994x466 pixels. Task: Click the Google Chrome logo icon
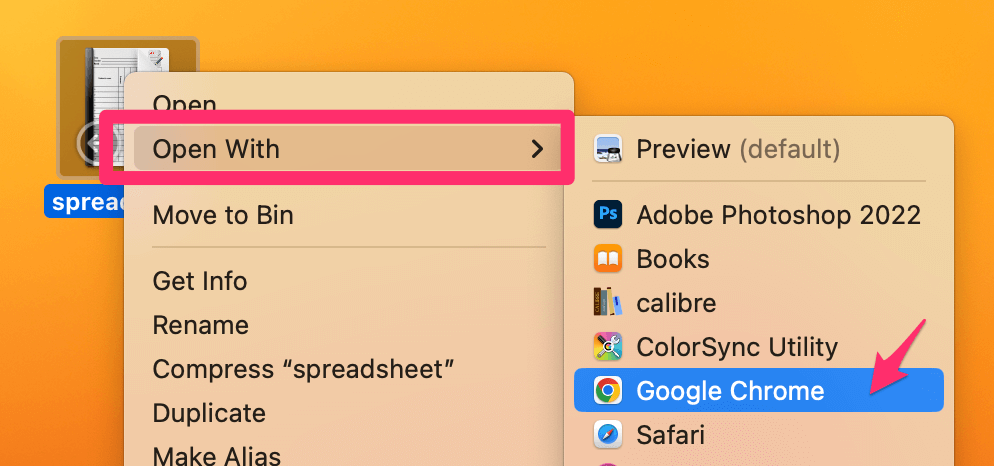point(608,390)
